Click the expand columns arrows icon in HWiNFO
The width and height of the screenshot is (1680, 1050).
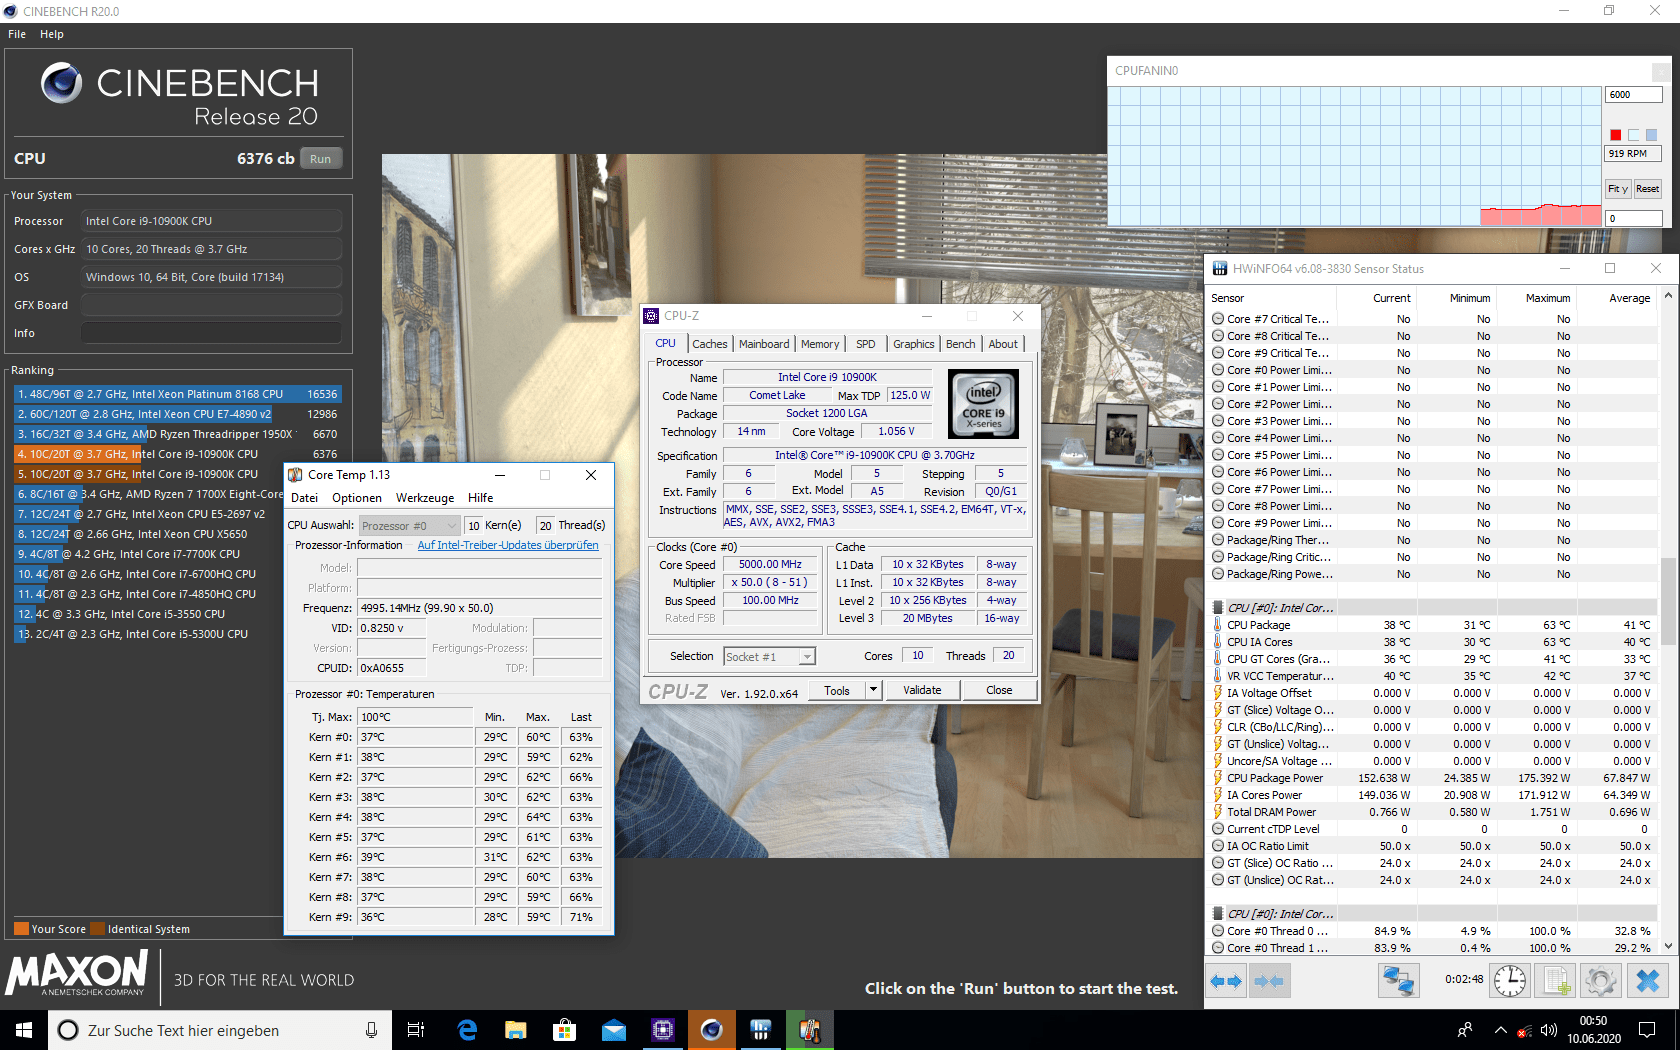1225,981
